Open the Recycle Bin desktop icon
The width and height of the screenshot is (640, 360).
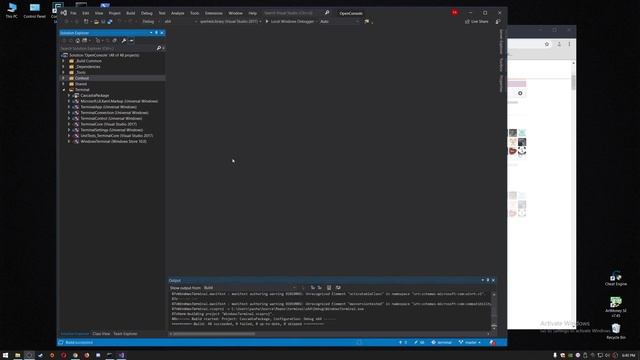(616, 331)
